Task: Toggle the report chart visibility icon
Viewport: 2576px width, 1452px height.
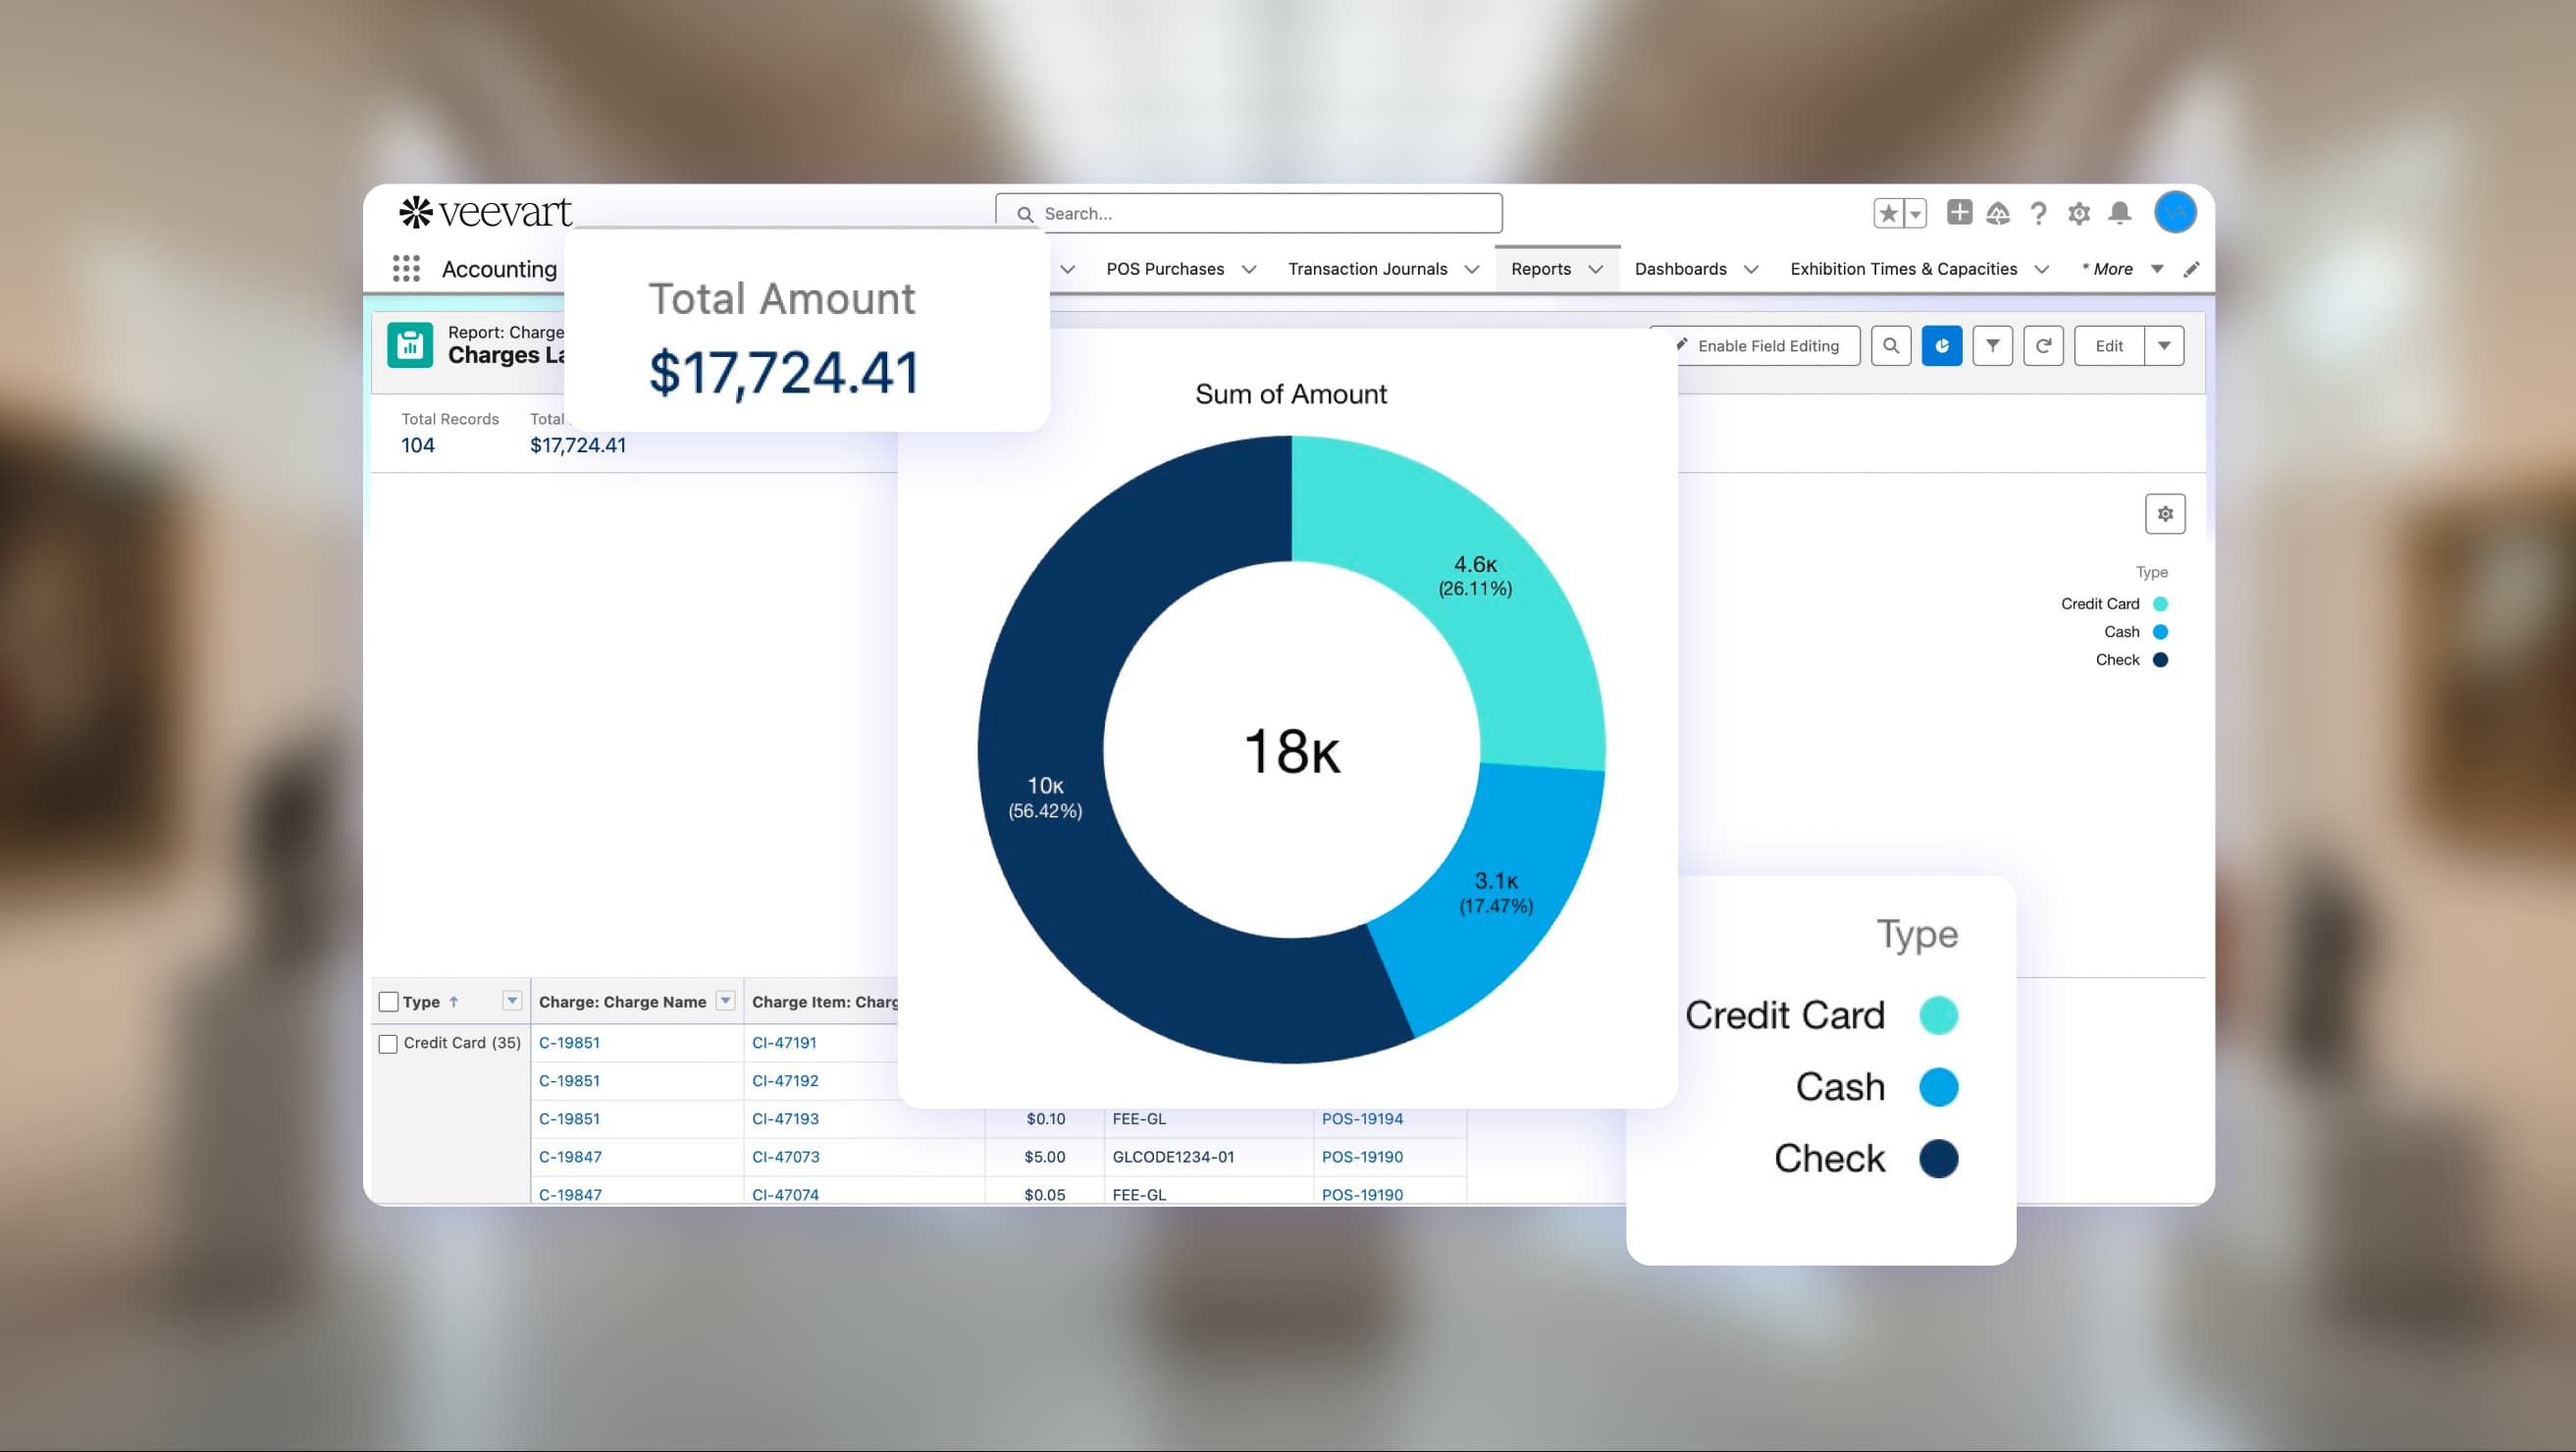Action: (x=1942, y=345)
